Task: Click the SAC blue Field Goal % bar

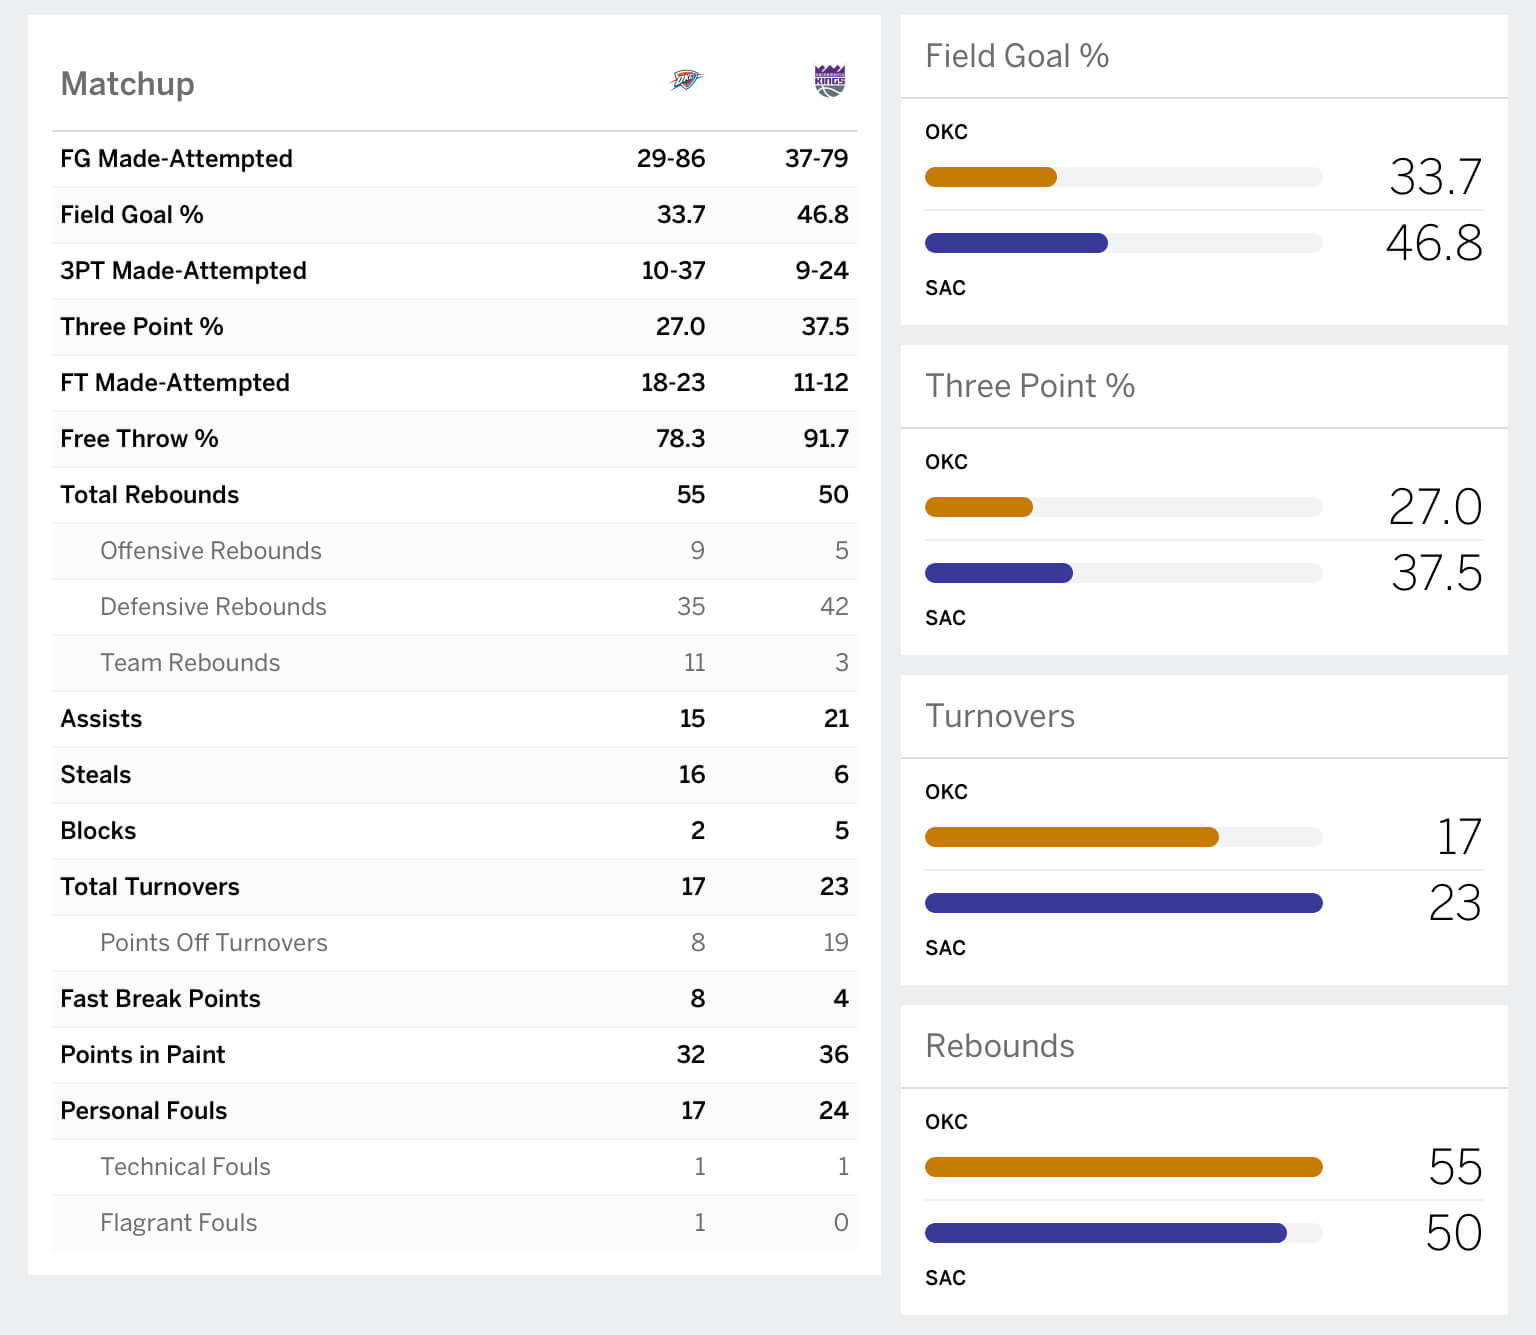Action: (1016, 243)
